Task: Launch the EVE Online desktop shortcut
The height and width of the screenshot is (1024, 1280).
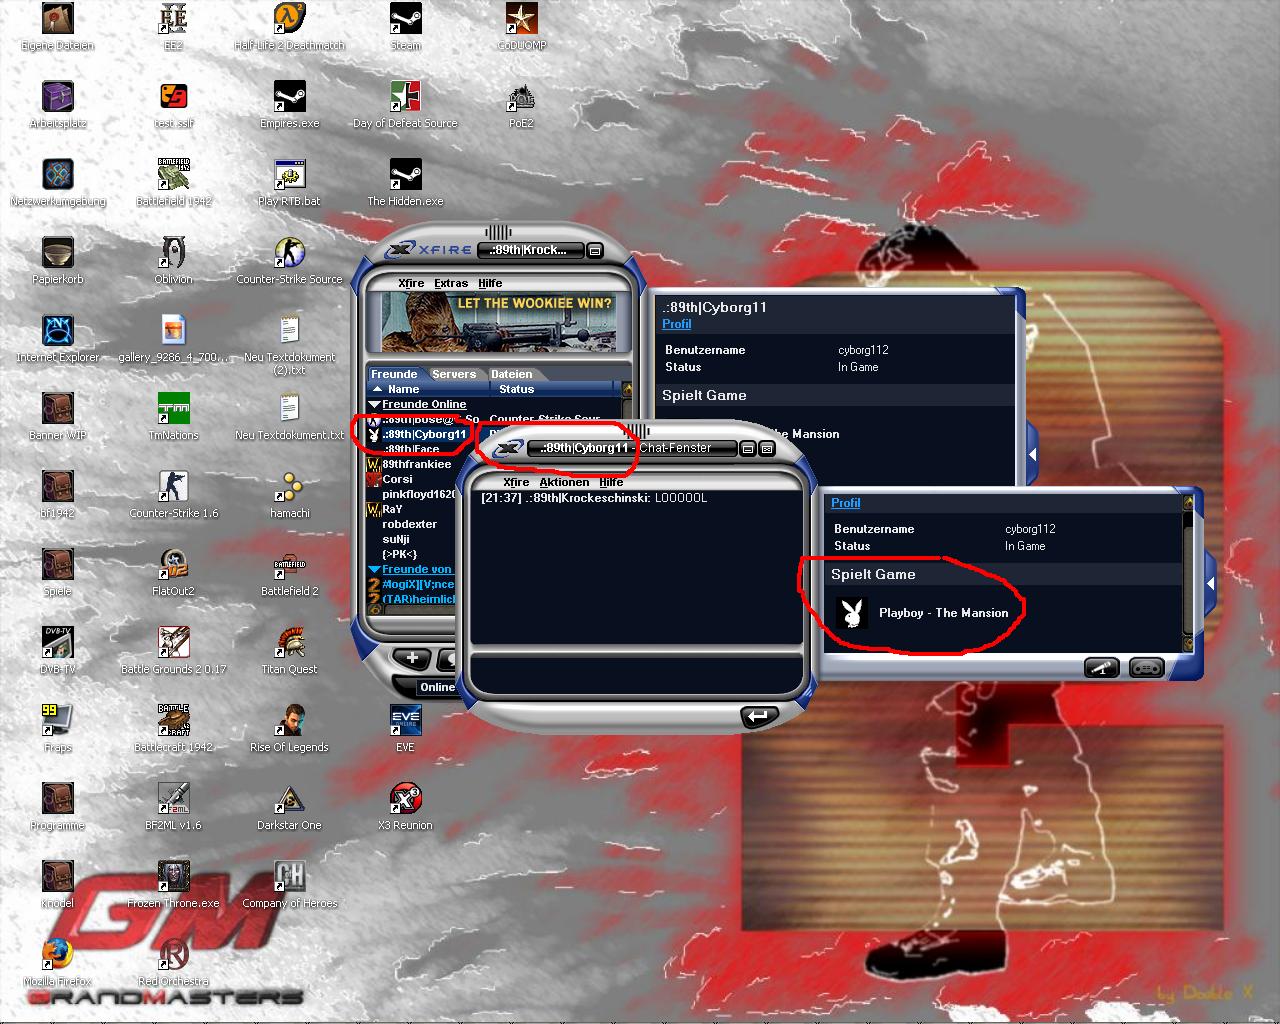Action: click(x=405, y=729)
